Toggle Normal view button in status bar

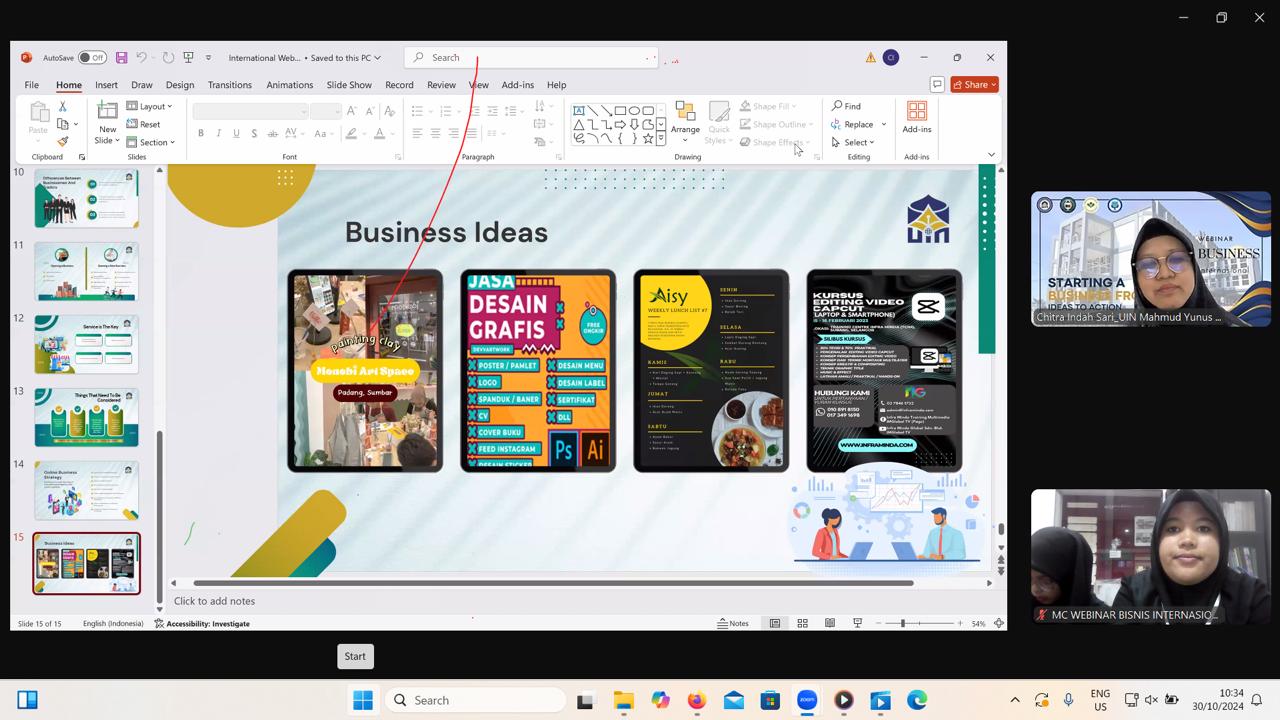tap(775, 623)
